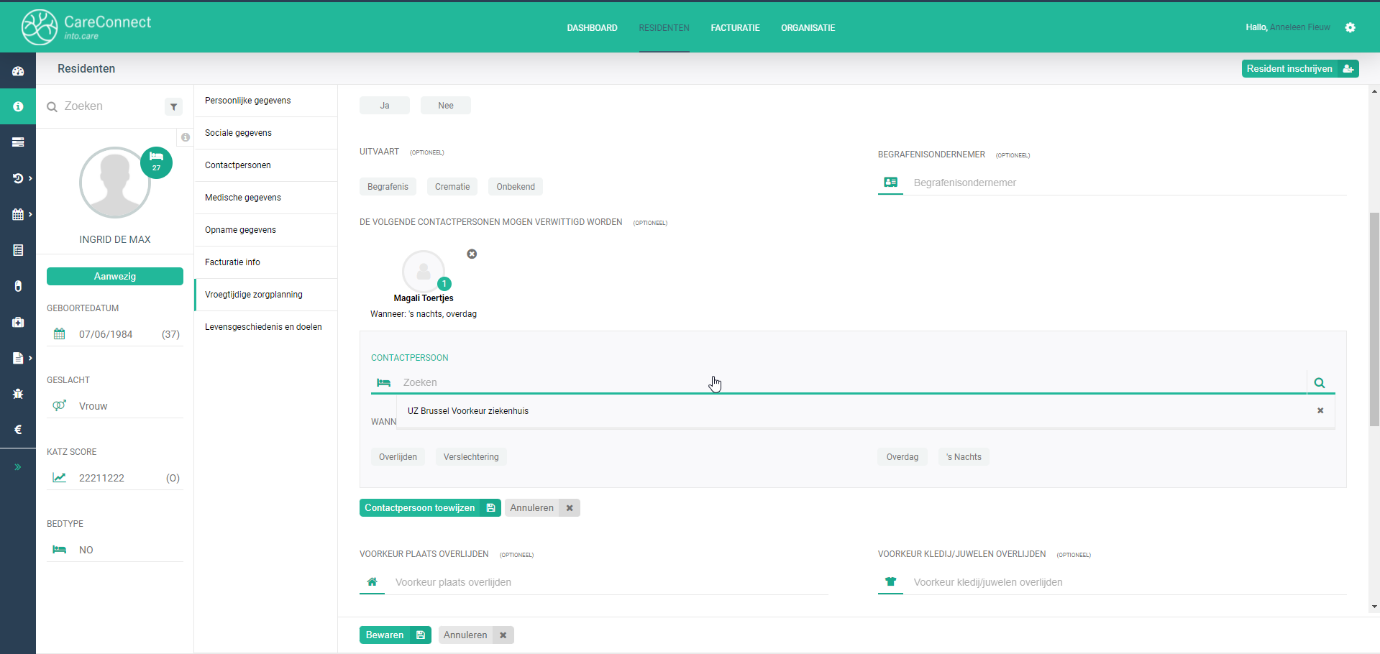This screenshot has width=1380, height=654.
Task: Open the medication pill icon in sidebar
Action: pyautogui.click(x=17, y=286)
